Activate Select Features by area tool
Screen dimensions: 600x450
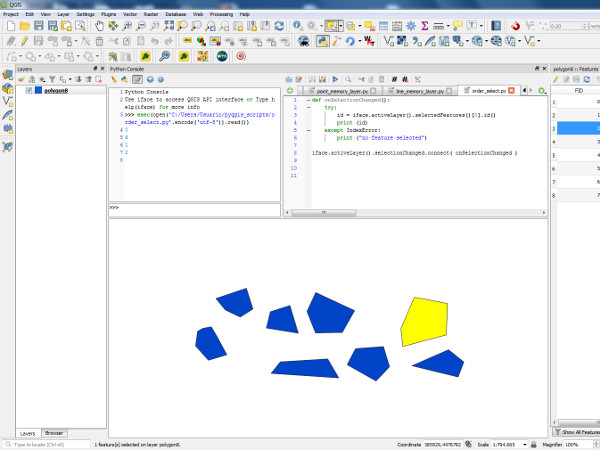331,26
